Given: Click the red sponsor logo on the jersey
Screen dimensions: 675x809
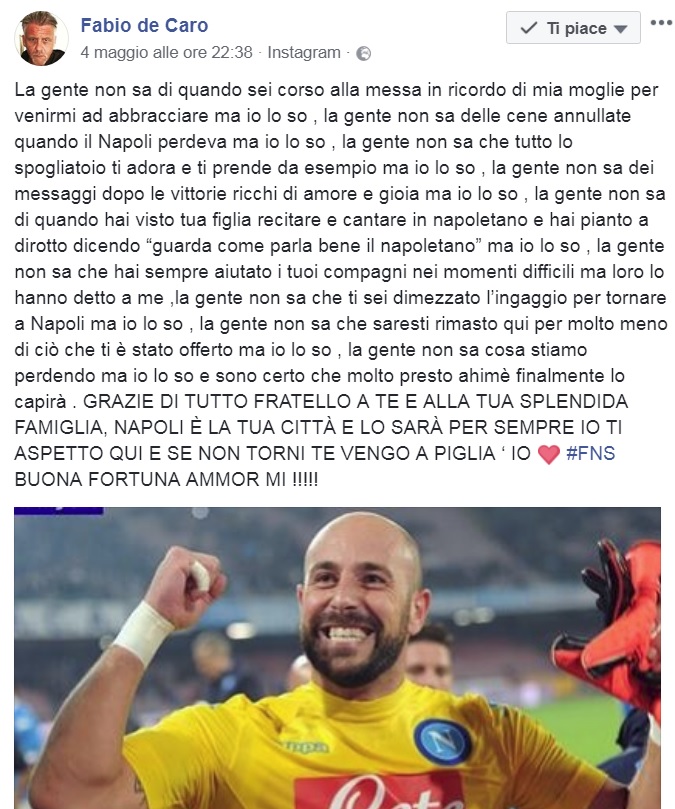Looking at the screenshot, I should click(x=378, y=790).
